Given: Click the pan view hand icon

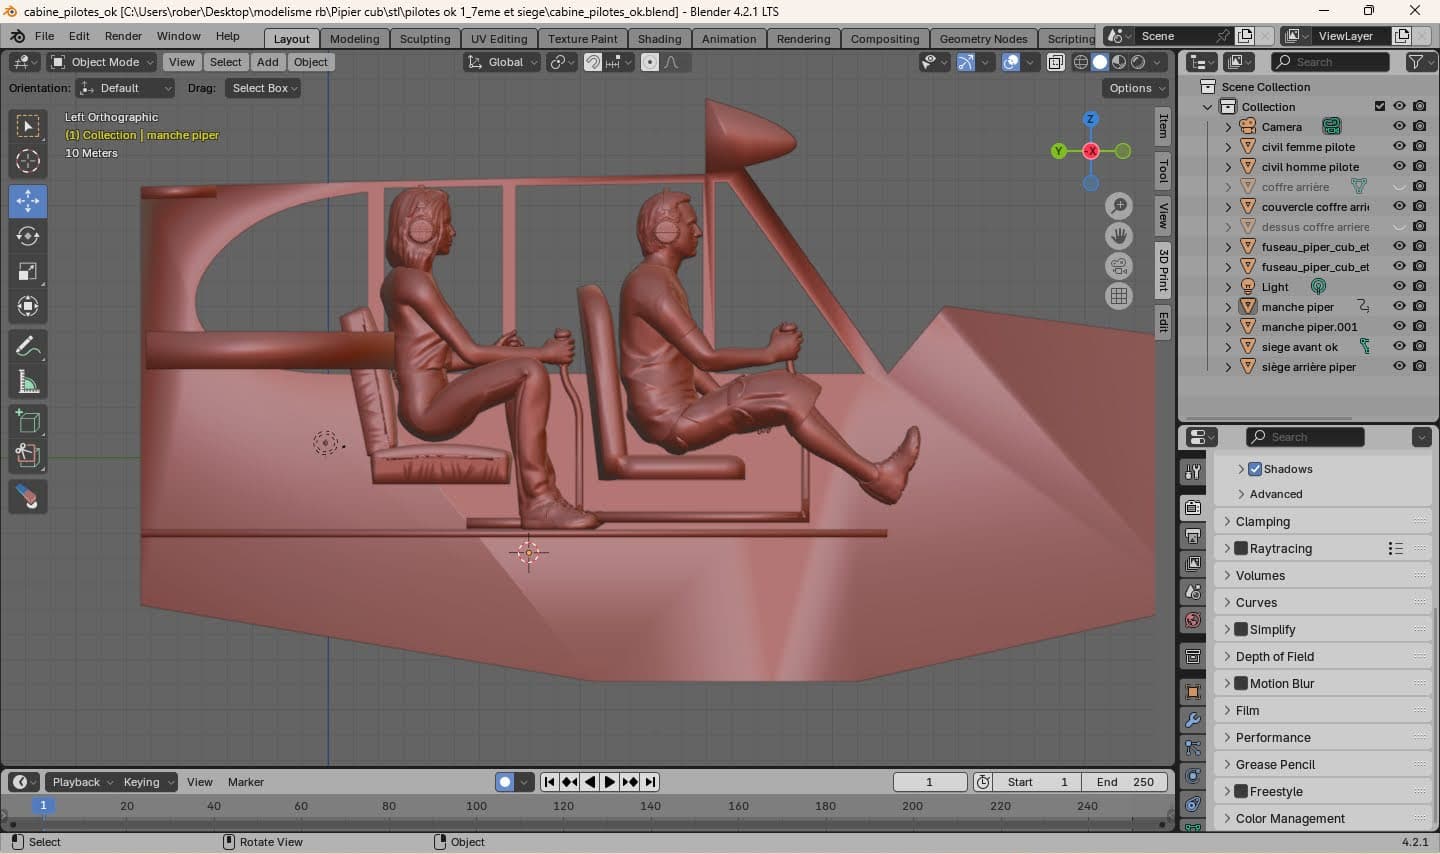Looking at the screenshot, I should [1119, 236].
